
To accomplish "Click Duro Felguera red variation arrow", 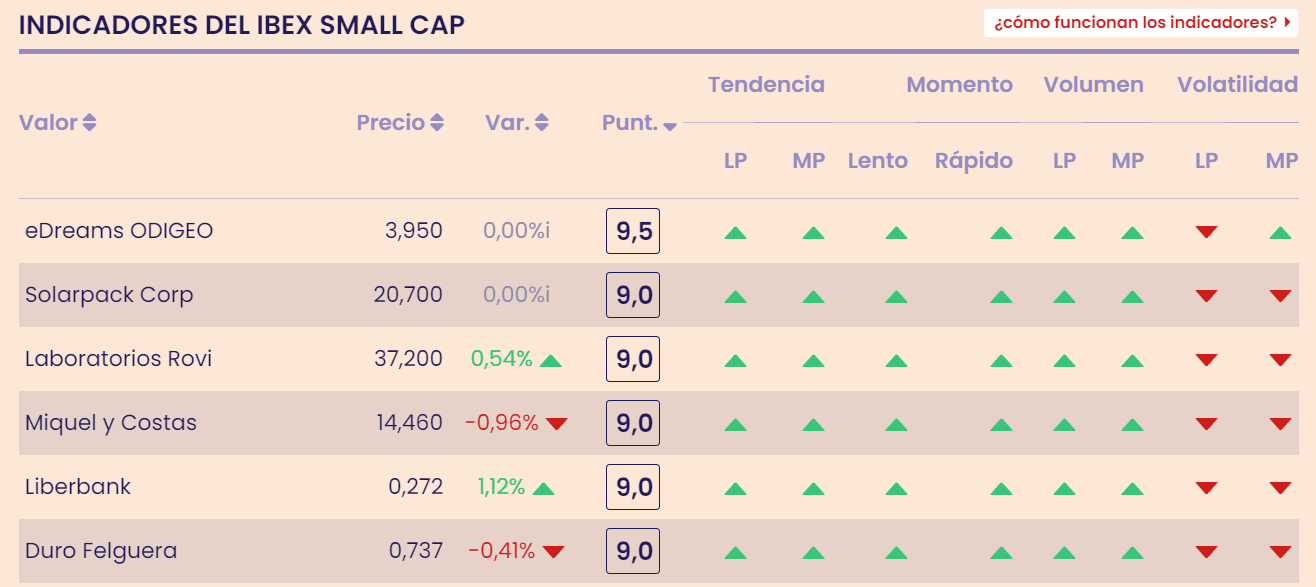I will click(553, 551).
